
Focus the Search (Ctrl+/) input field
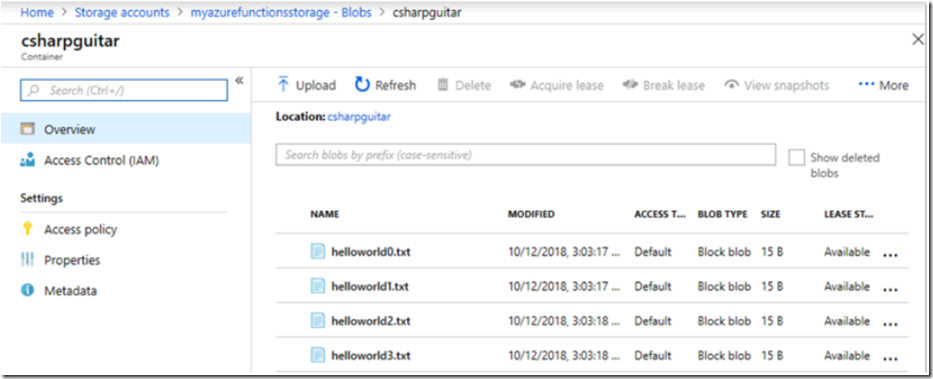click(124, 90)
